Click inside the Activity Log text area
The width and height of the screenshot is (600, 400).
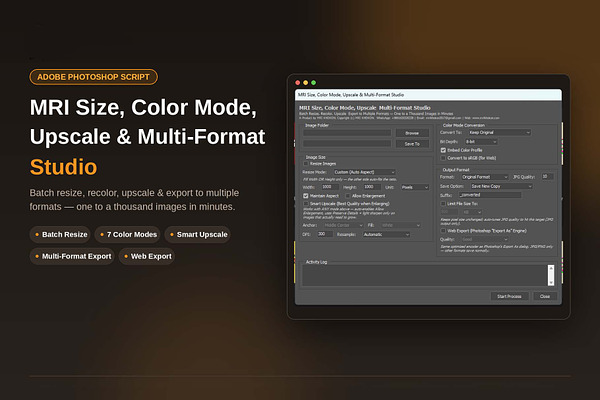425,275
